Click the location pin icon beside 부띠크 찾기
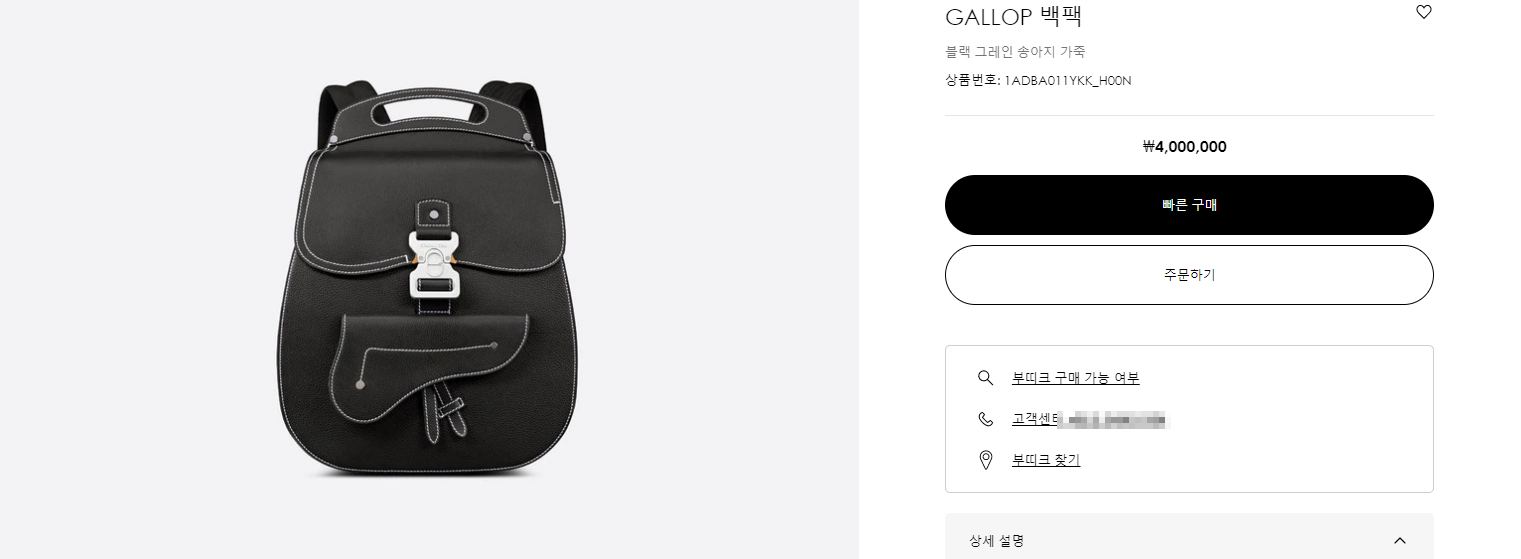 [x=985, y=460]
